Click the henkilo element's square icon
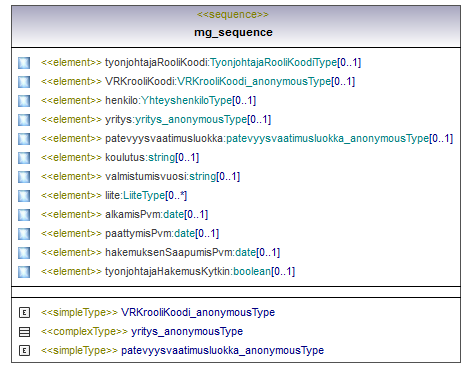Screen dimensions: 471x367 point(24,101)
